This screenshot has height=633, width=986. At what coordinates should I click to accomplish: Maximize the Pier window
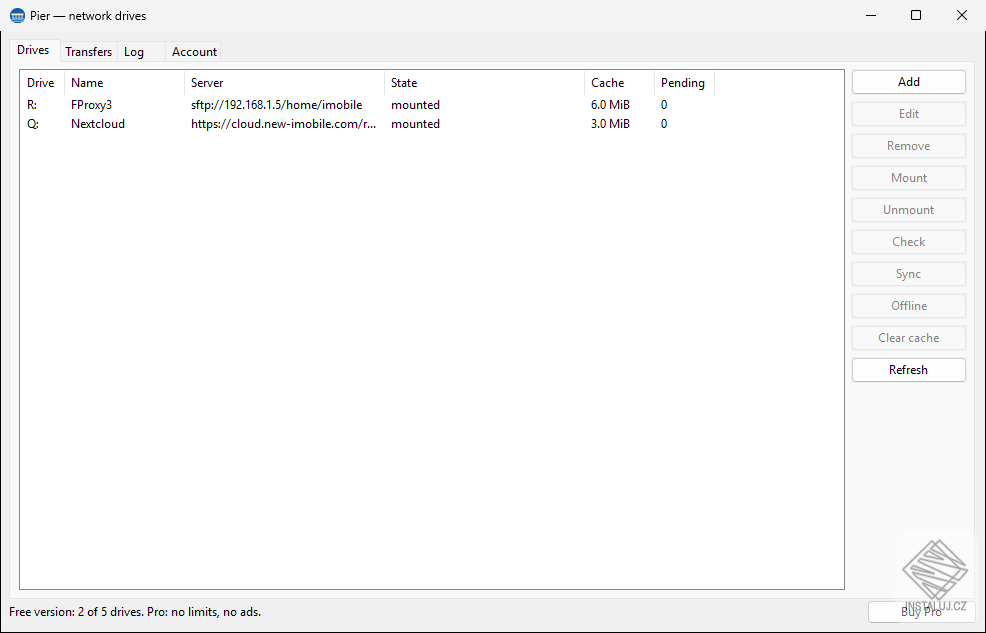pos(916,16)
